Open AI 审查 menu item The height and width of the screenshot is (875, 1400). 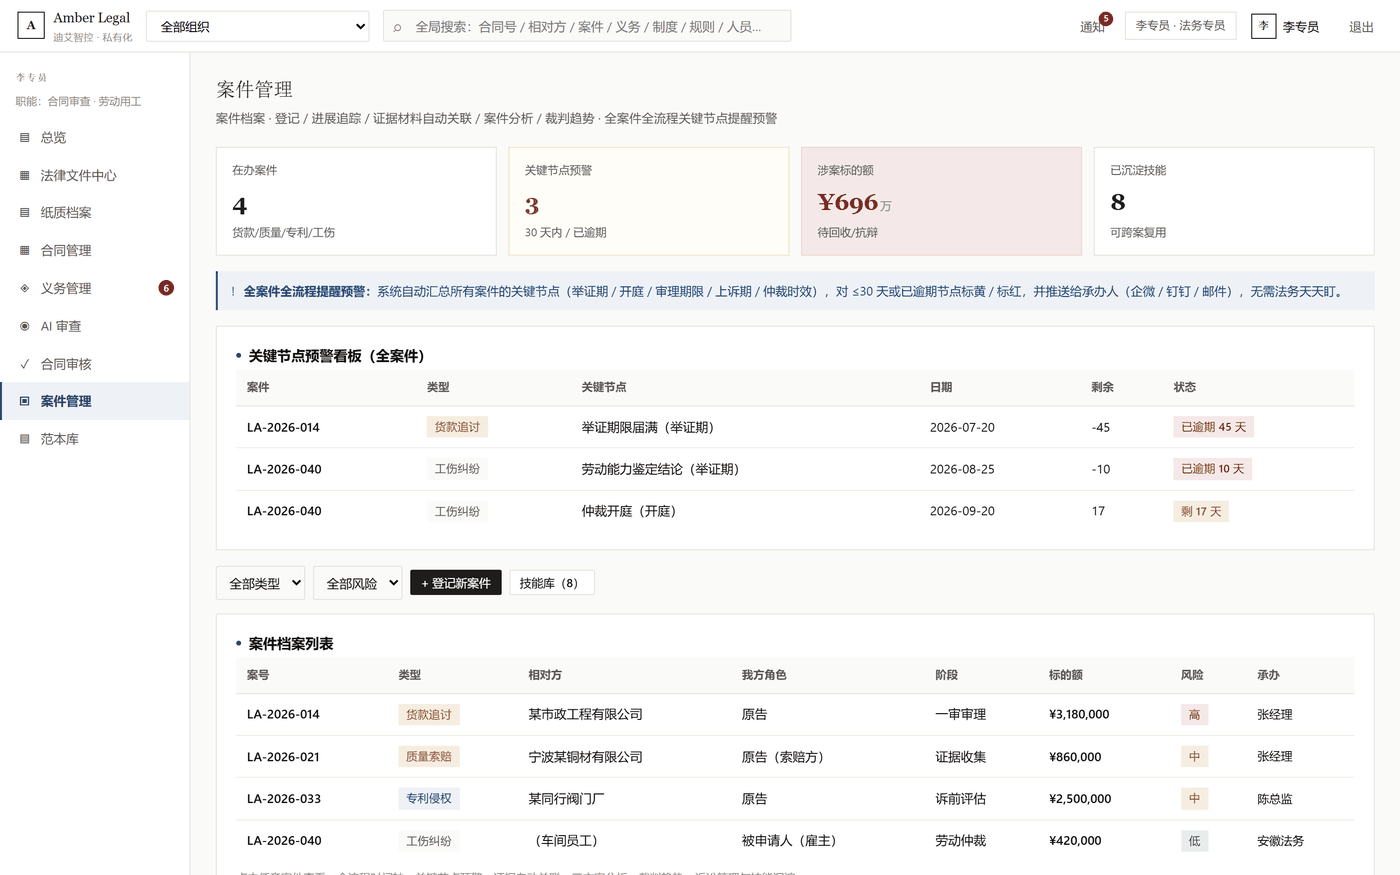(94, 326)
